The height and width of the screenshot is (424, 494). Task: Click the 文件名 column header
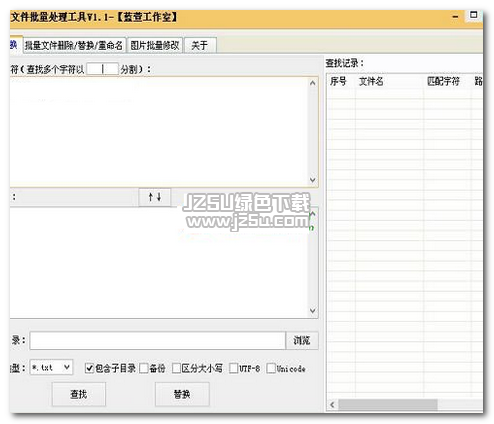pos(389,81)
